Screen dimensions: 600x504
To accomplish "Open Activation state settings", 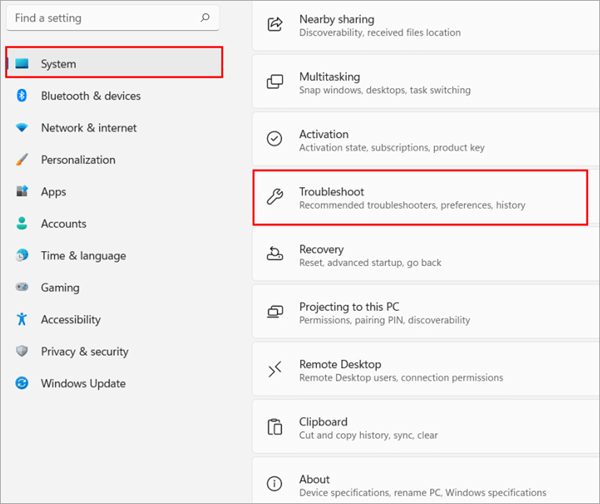I will 420,140.
